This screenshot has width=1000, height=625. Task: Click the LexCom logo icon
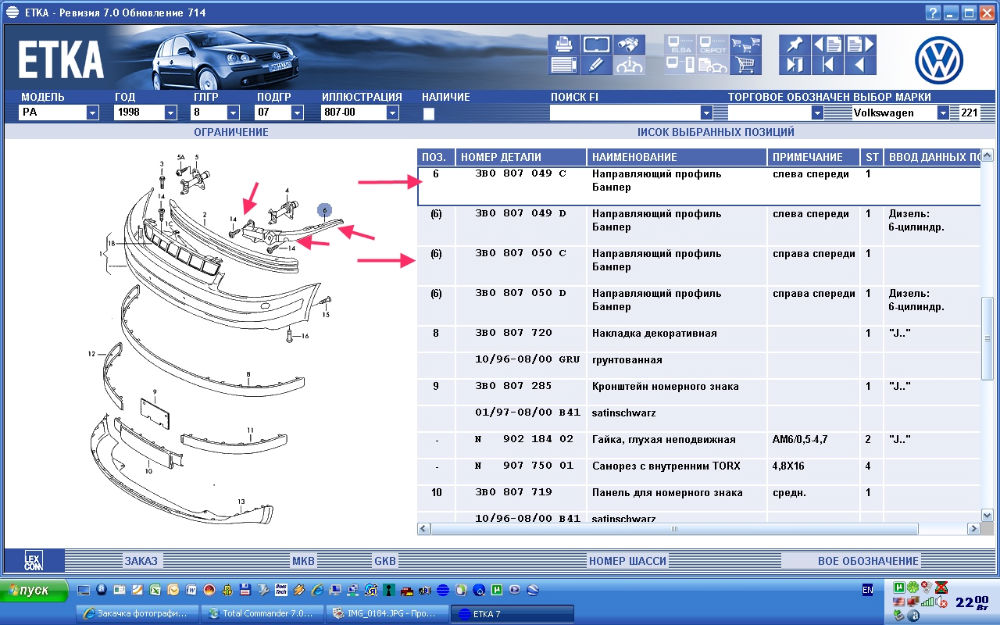34,561
